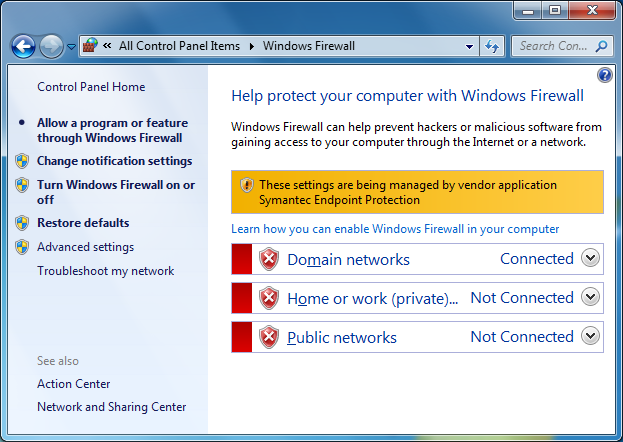Click the red status bar of Home networks
This screenshot has width=623, height=442.
pos(241,298)
